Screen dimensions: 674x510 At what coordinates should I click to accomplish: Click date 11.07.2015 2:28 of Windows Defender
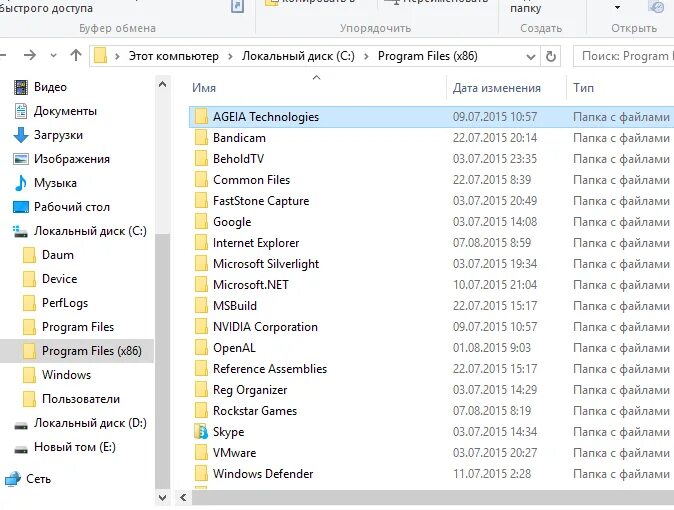[x=492, y=474]
